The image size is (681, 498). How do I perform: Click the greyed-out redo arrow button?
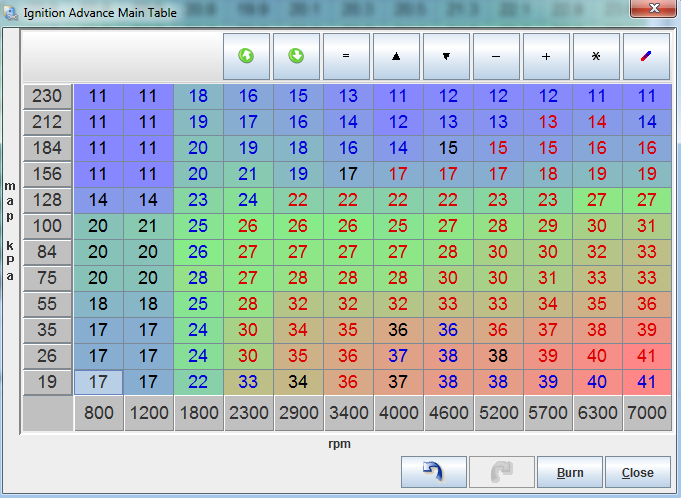500,472
